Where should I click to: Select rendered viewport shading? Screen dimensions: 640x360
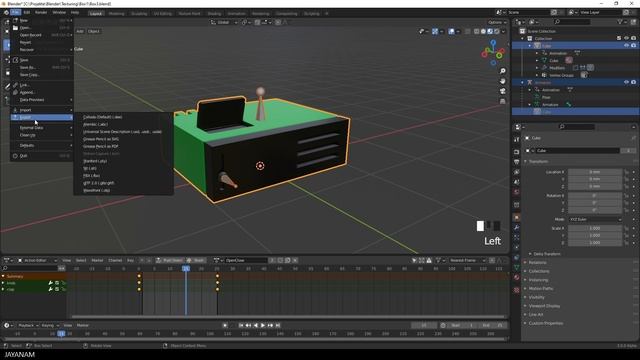(497, 31)
